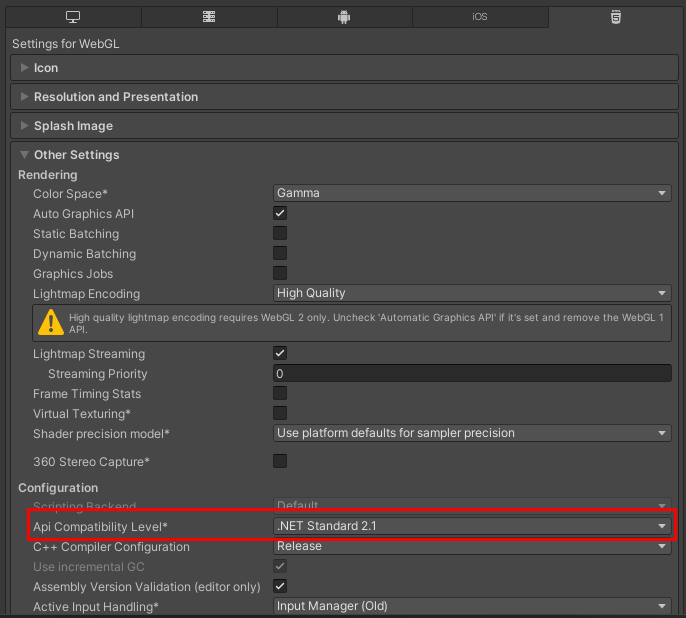Switch to the Android platform tab icon
This screenshot has width=686, height=618.
pyautogui.click(x=344, y=17)
